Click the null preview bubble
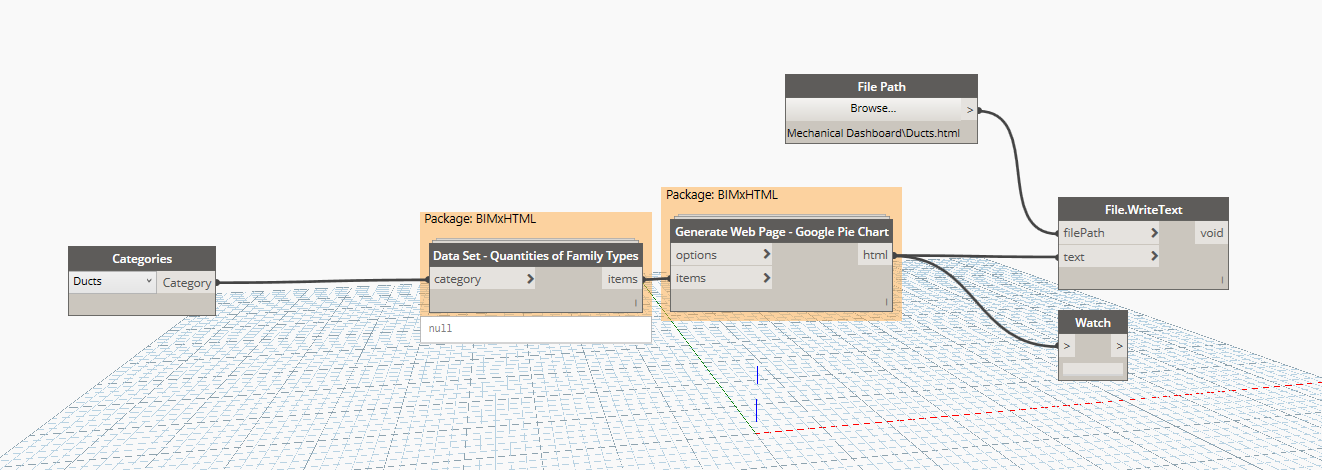 535,329
